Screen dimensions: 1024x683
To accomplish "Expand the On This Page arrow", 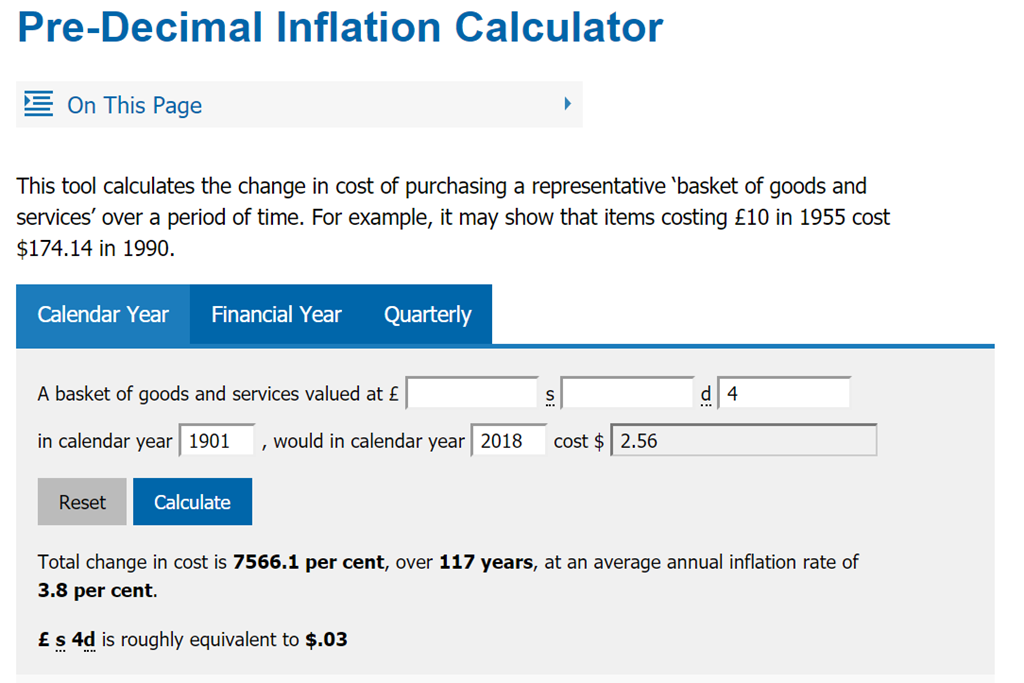I will [567, 103].
